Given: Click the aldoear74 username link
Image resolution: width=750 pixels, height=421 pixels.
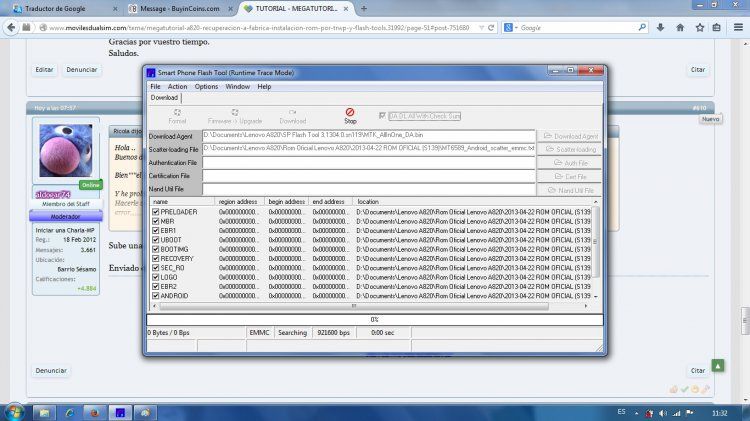Looking at the screenshot, I should click(53, 195).
